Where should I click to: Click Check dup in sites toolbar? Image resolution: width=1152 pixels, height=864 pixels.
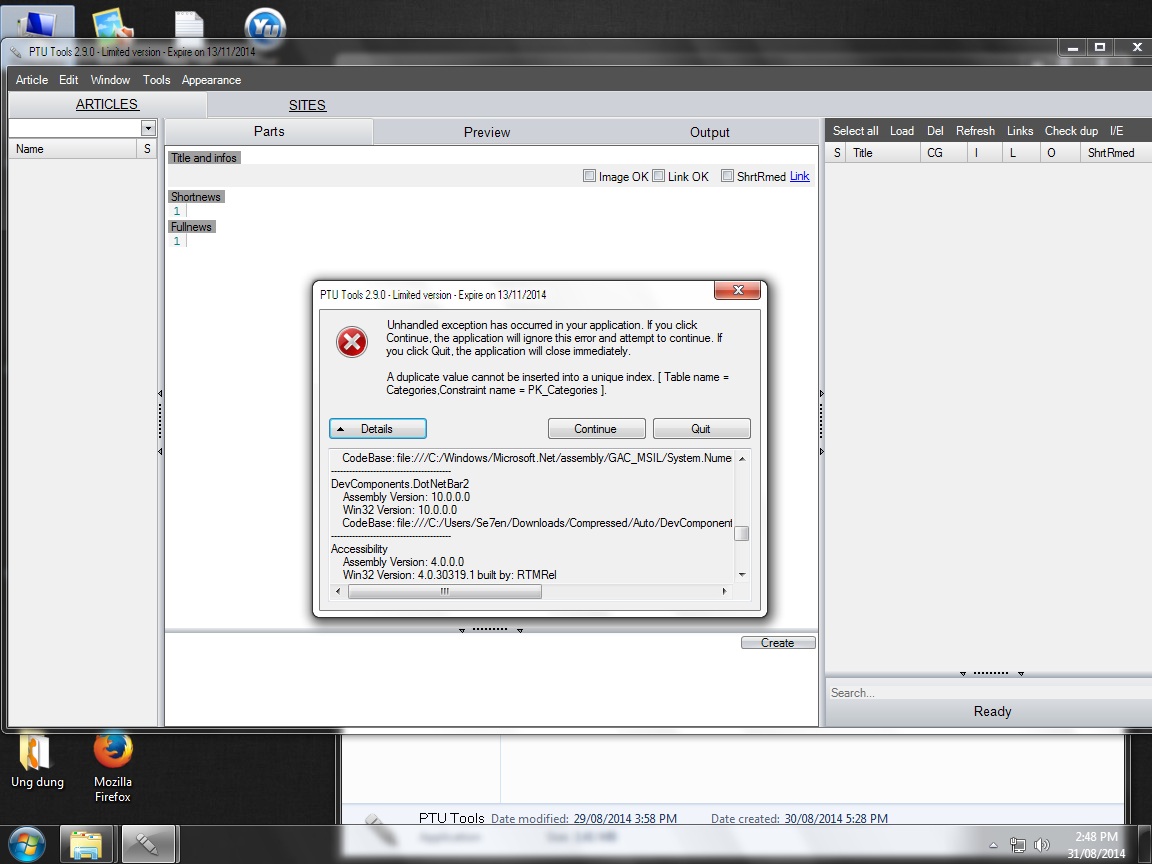(1071, 131)
